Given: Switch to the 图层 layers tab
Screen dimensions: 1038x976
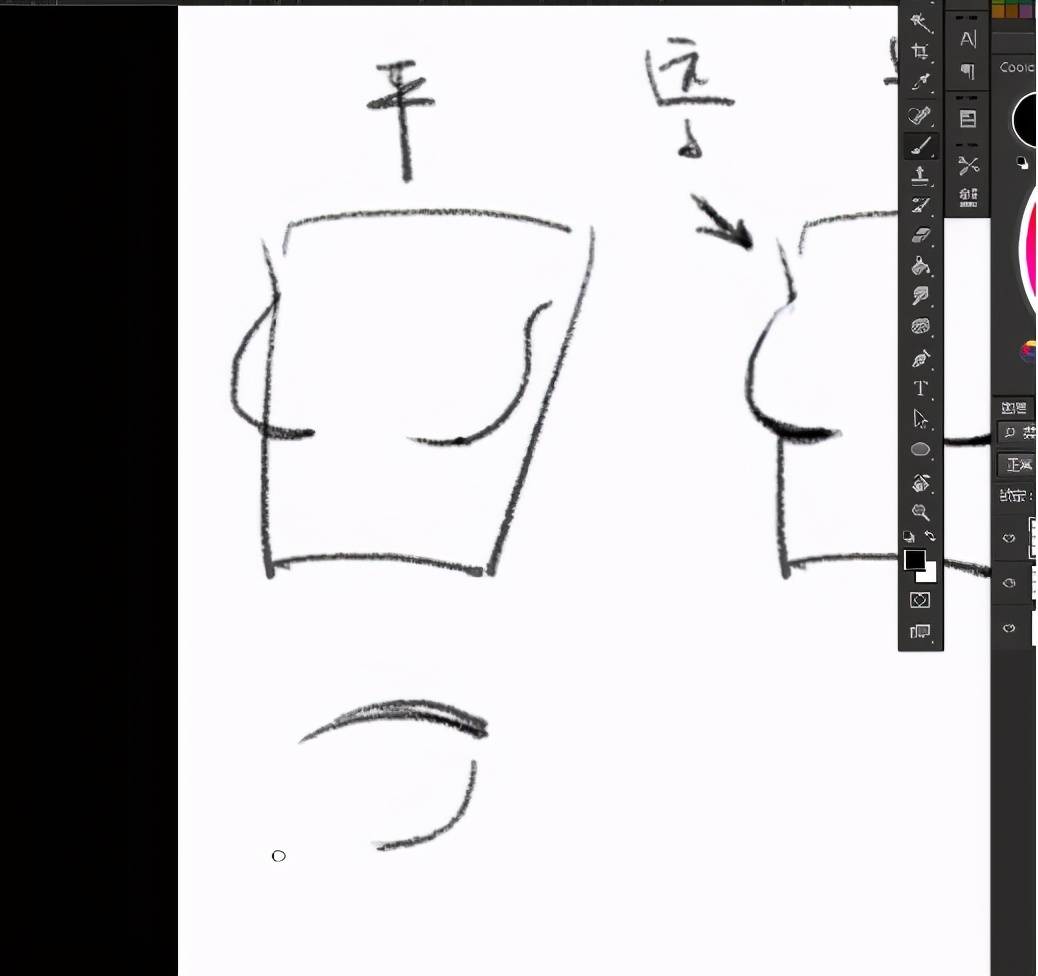Looking at the screenshot, I should [x=1014, y=407].
